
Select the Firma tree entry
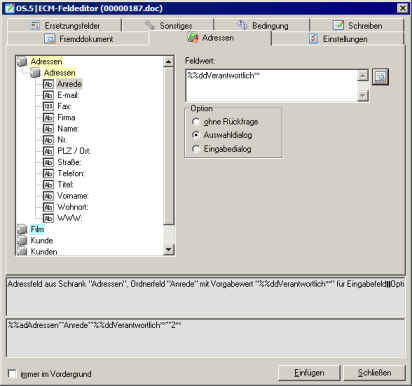point(66,118)
